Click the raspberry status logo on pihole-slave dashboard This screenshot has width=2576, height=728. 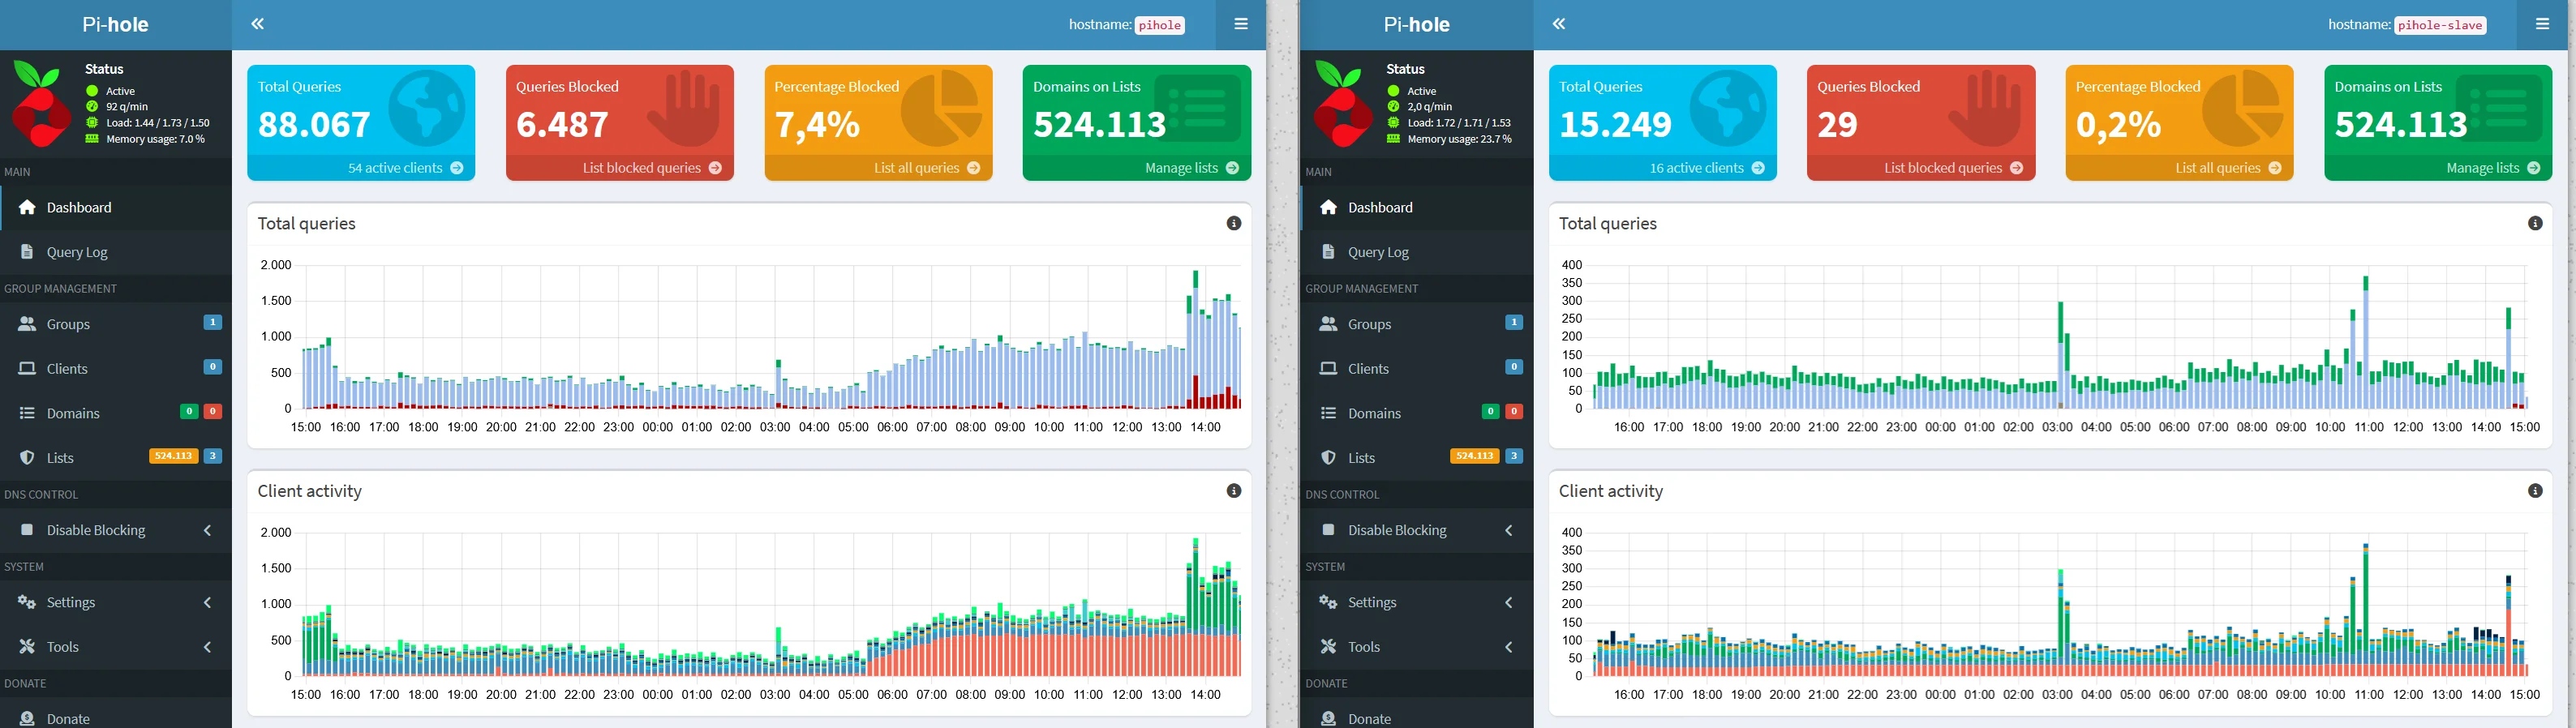click(x=1342, y=103)
